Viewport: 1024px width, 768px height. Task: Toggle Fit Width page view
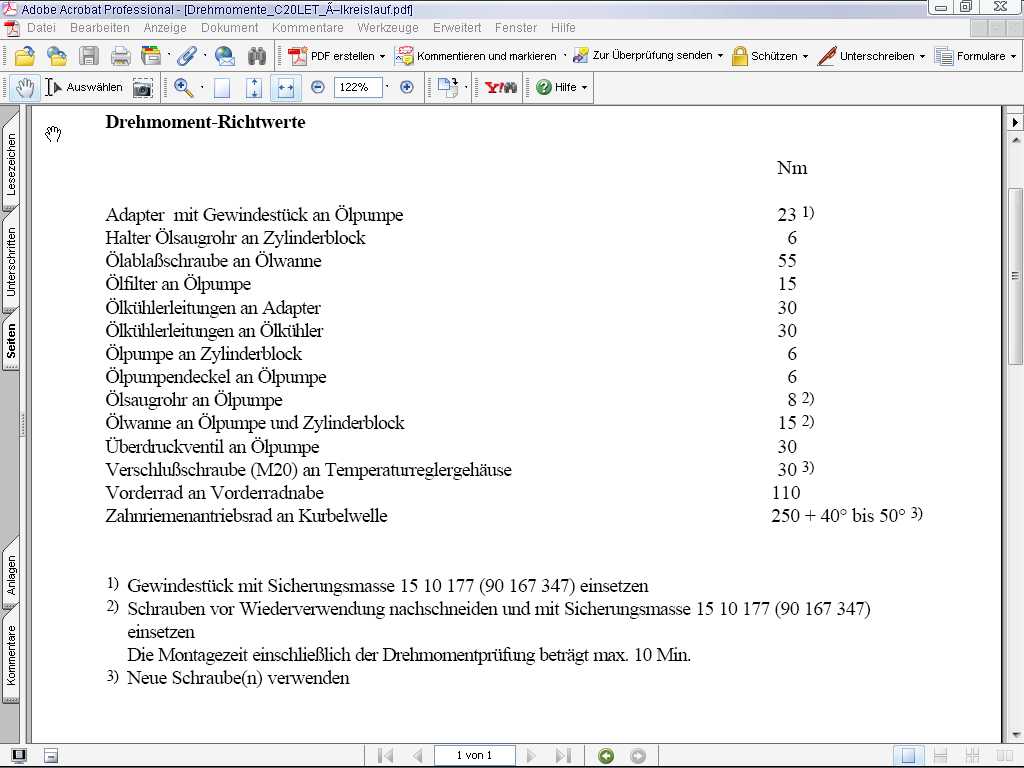point(286,88)
